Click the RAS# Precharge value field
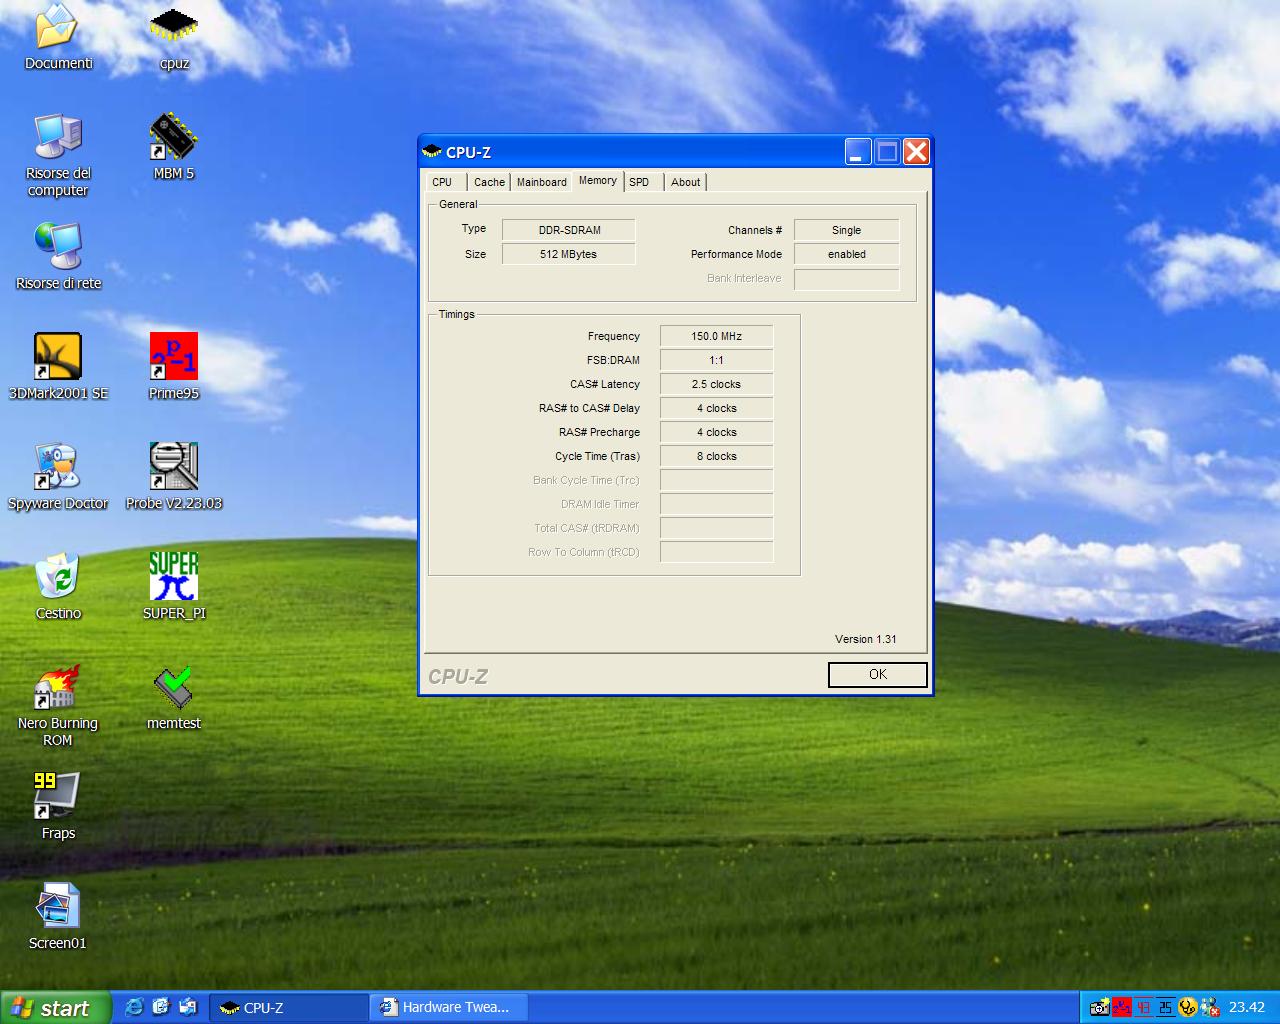1280x1024 pixels. coord(717,432)
